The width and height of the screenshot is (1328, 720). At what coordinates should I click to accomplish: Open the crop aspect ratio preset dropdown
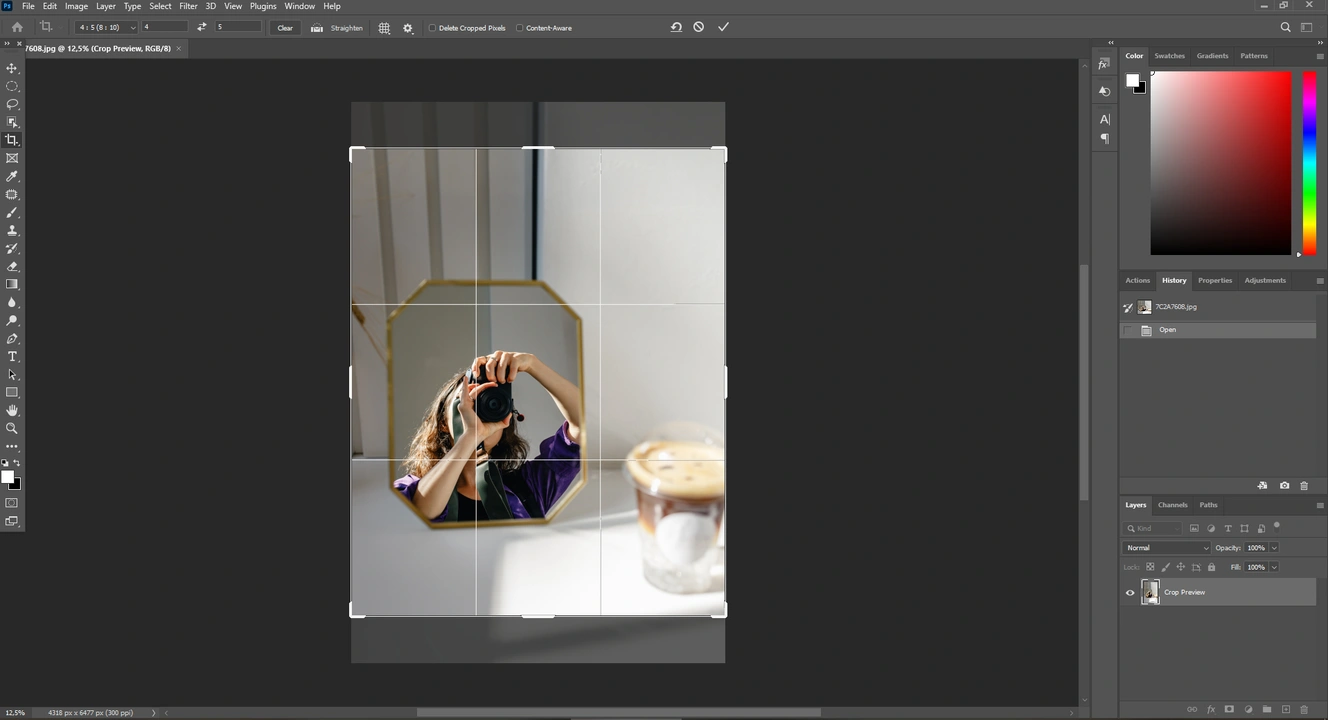[106, 27]
